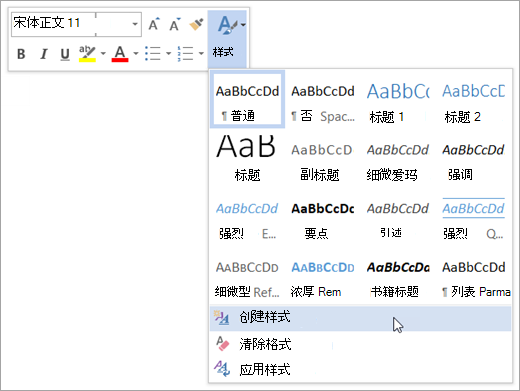
Task: Open the font size dropdown arrow
Action: 135,24
